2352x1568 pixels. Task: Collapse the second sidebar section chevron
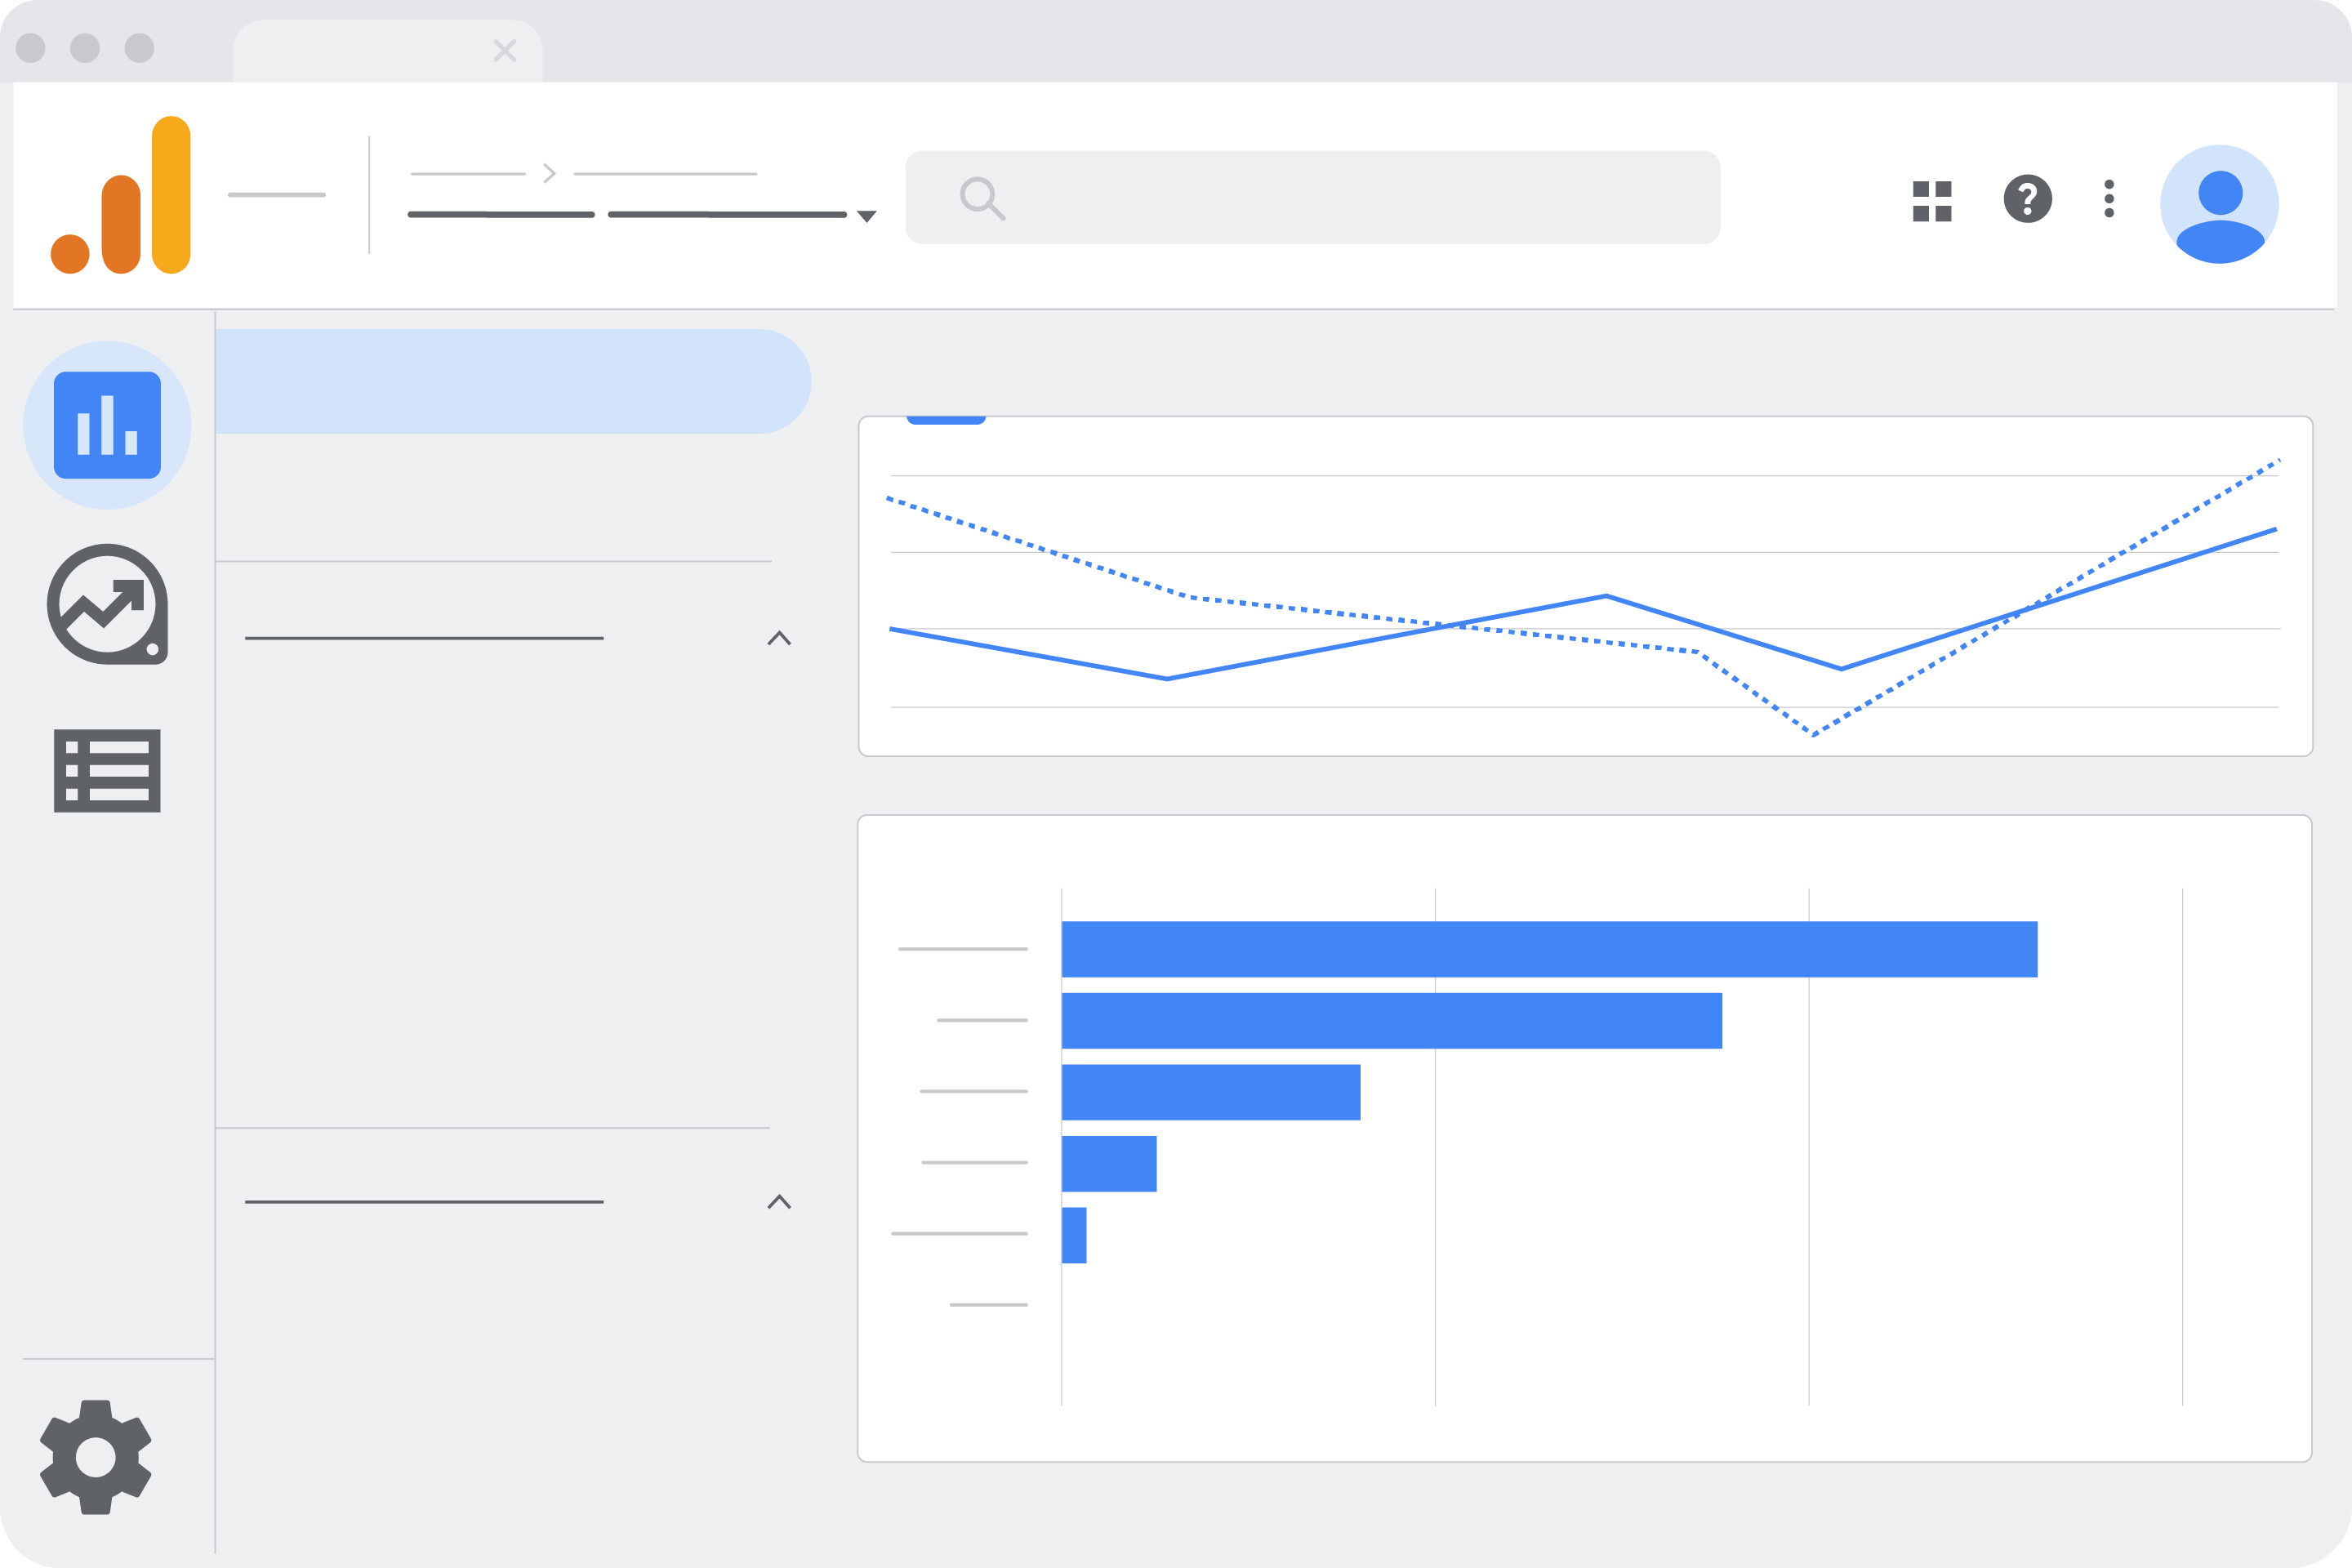(x=779, y=1202)
